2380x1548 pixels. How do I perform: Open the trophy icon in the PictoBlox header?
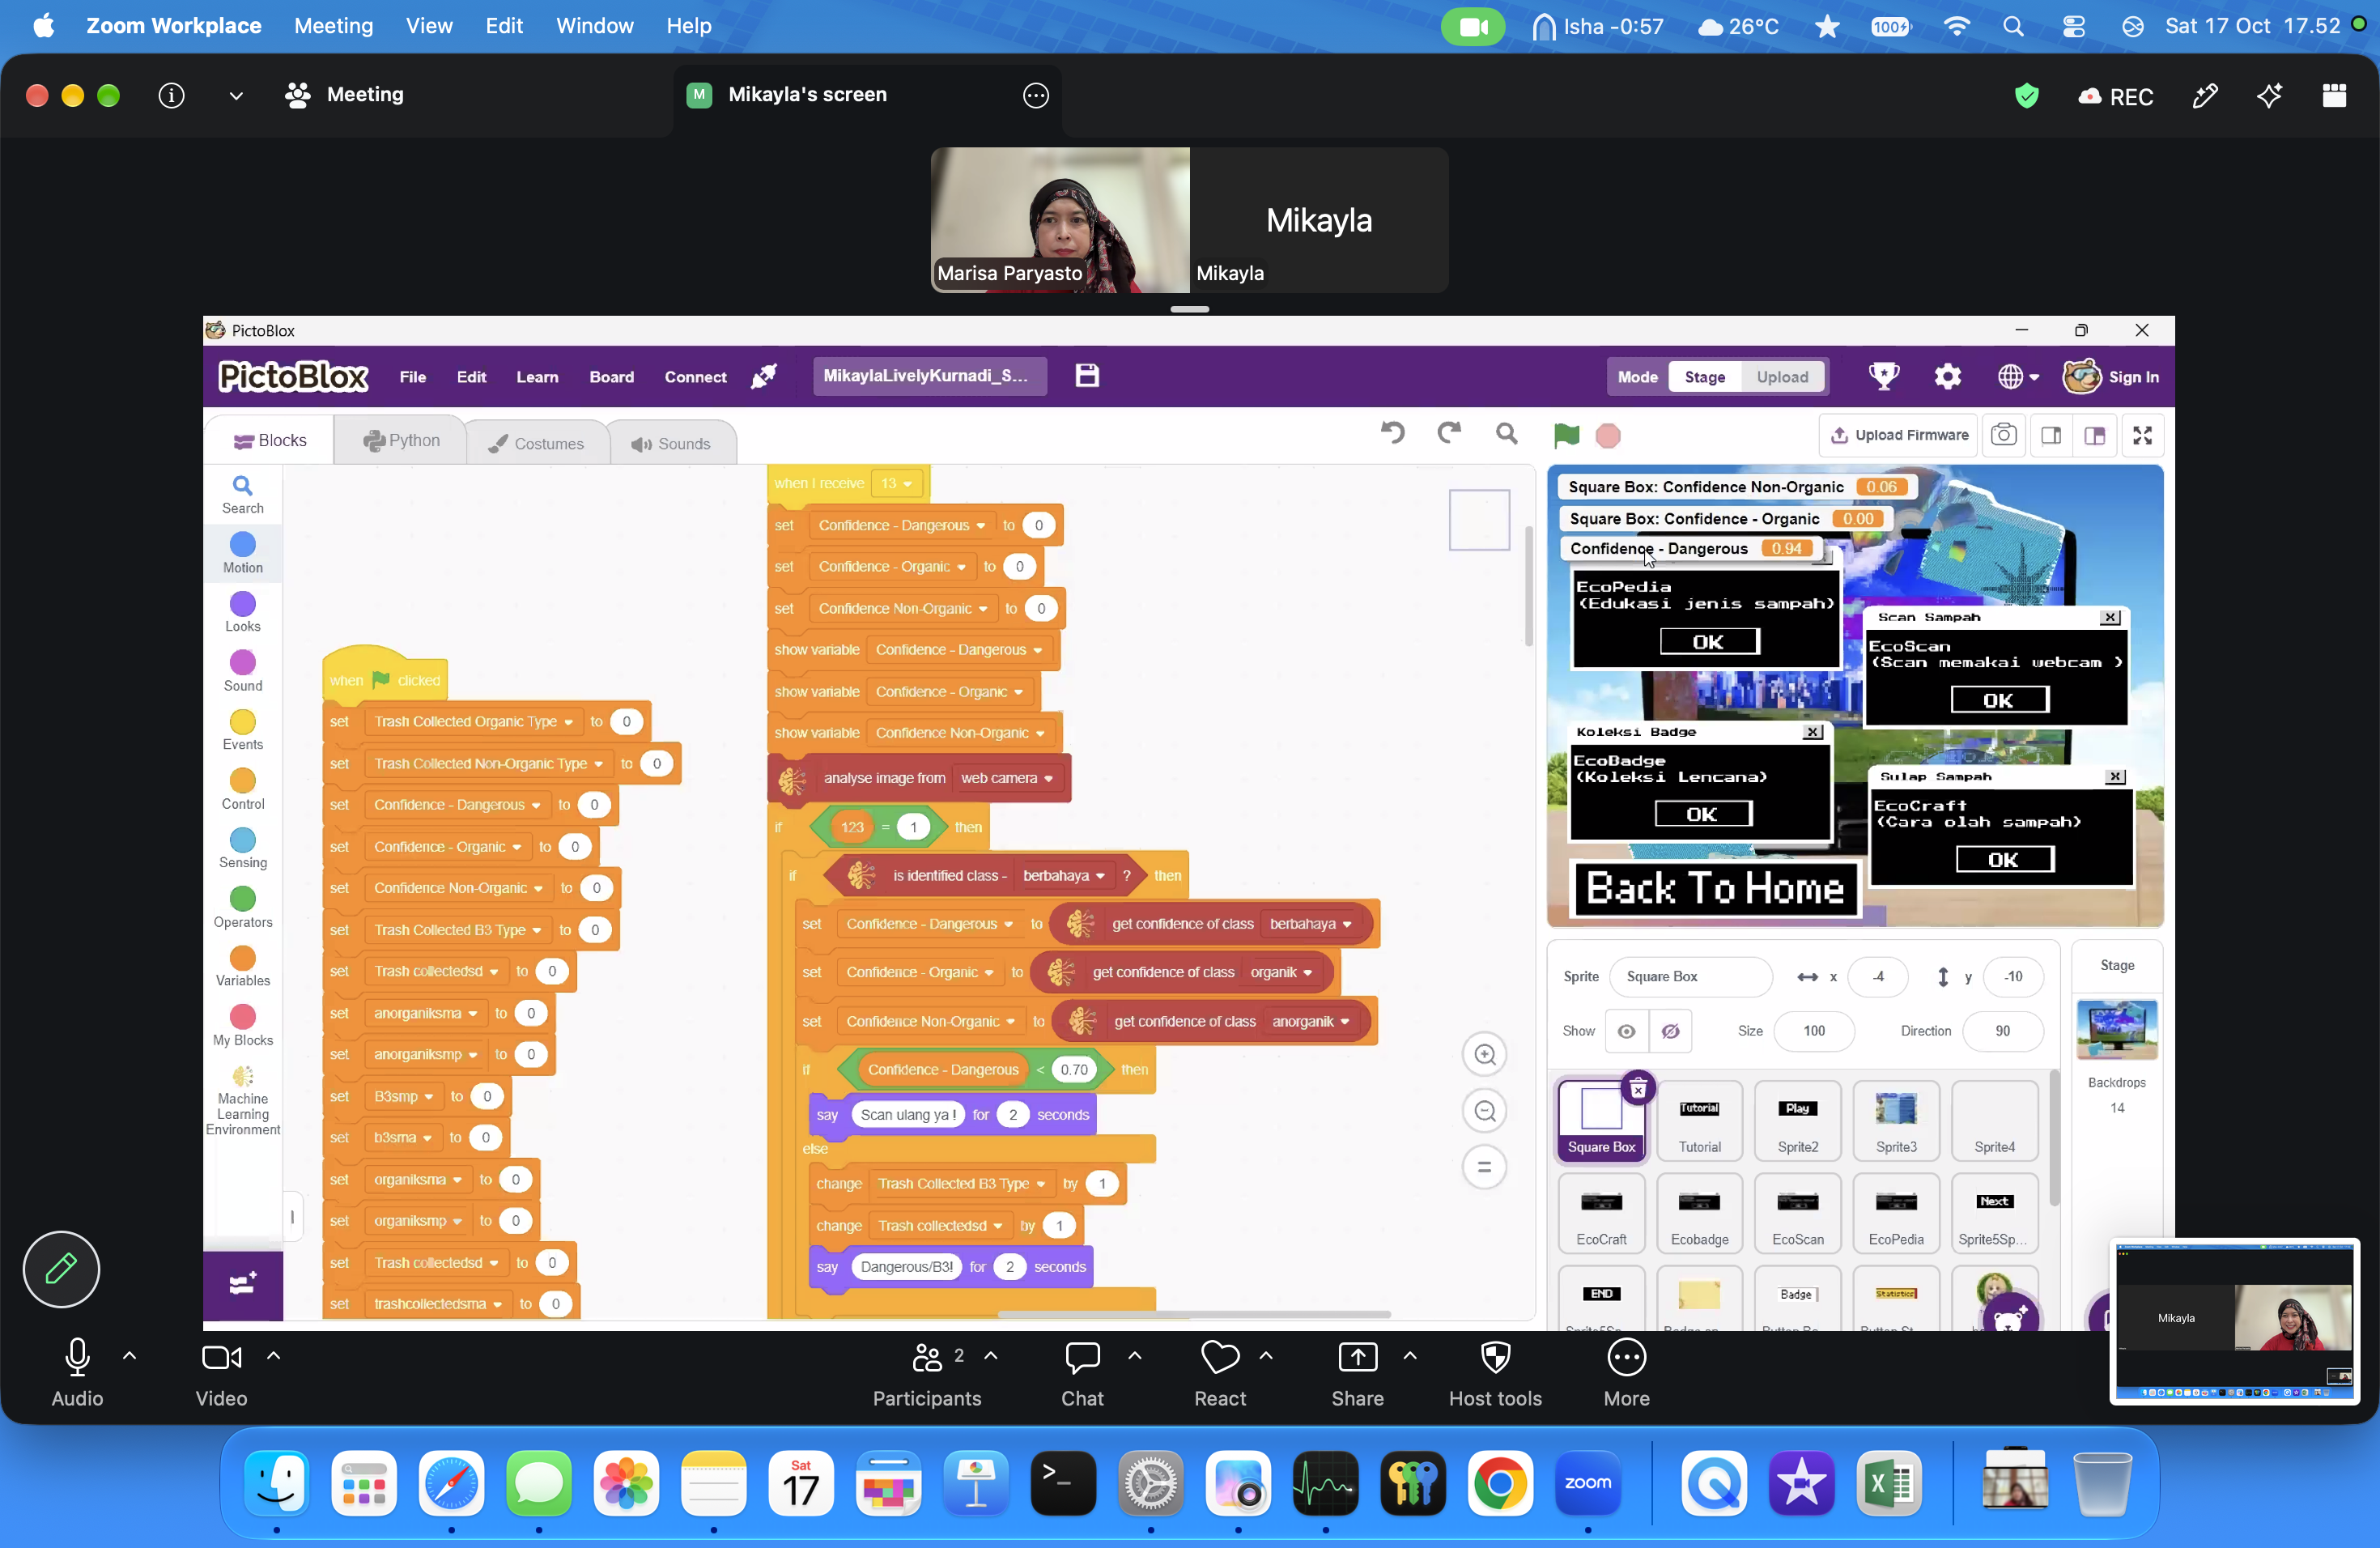[x=1884, y=376]
